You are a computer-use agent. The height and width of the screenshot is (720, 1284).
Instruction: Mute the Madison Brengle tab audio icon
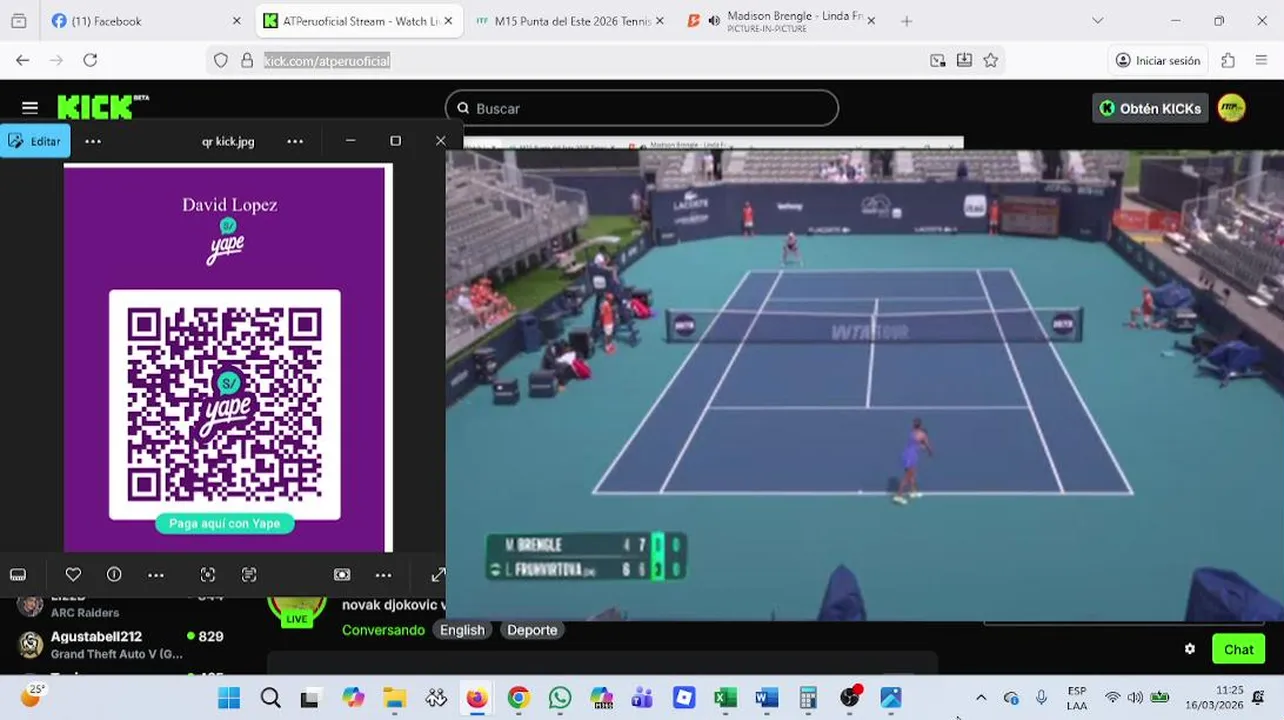[x=714, y=21]
